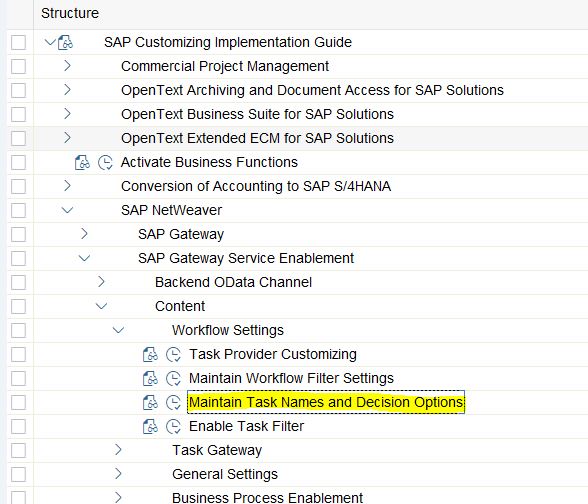Image resolution: width=588 pixels, height=504 pixels.
Task: Select Maintain Task Names and Decision Options
Action: (x=326, y=402)
